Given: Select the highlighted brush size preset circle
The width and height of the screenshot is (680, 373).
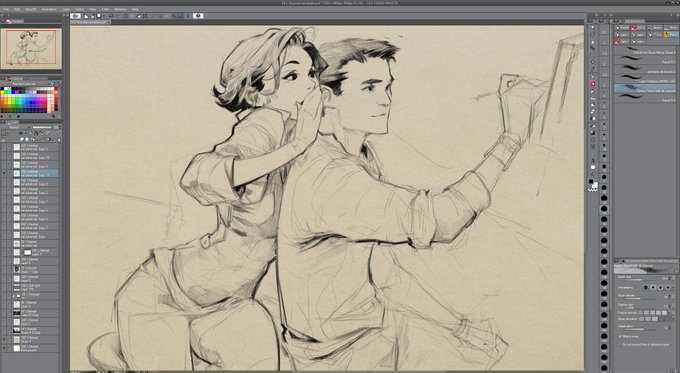Looking at the screenshot, I should pos(604,209).
